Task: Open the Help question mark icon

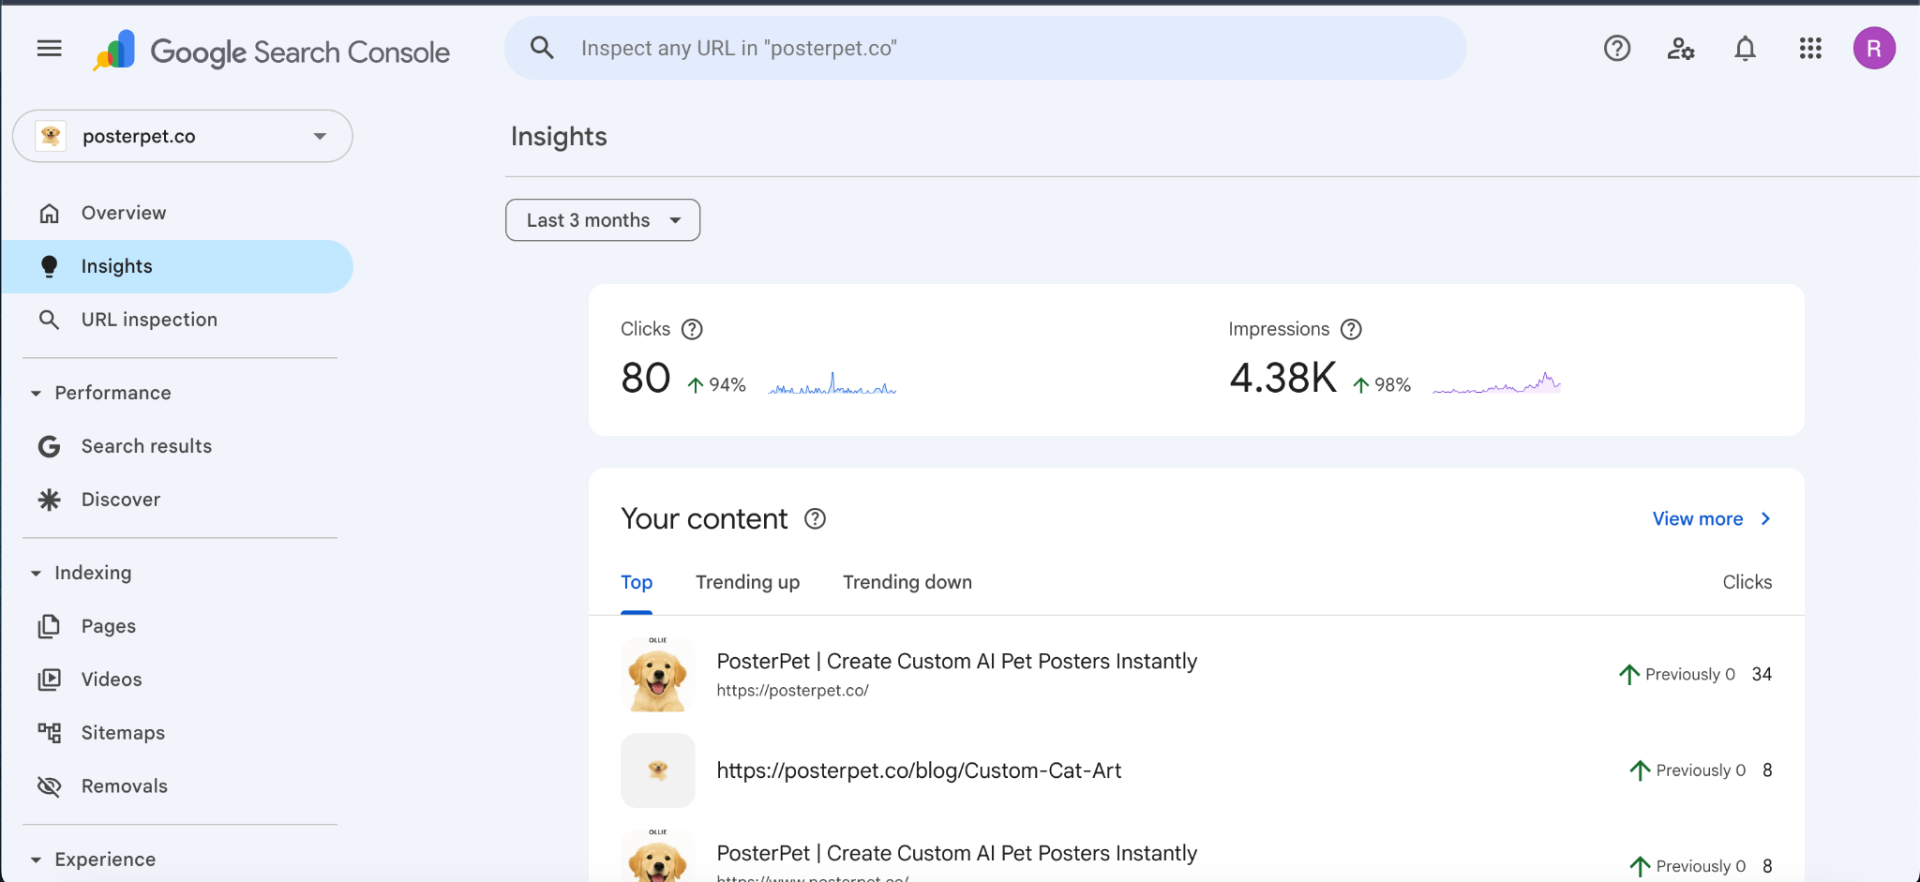Action: pyautogui.click(x=1617, y=48)
